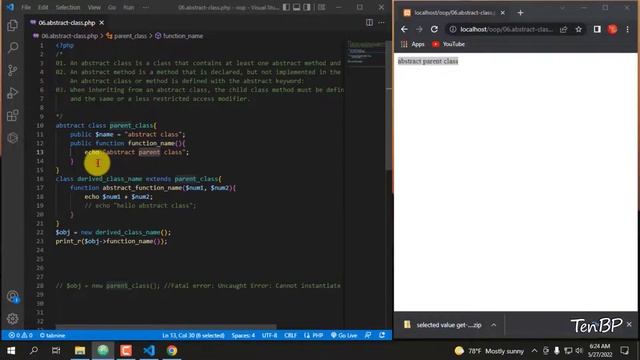
Task: Open Windows Start menu
Action: pyautogui.click(x=11, y=351)
